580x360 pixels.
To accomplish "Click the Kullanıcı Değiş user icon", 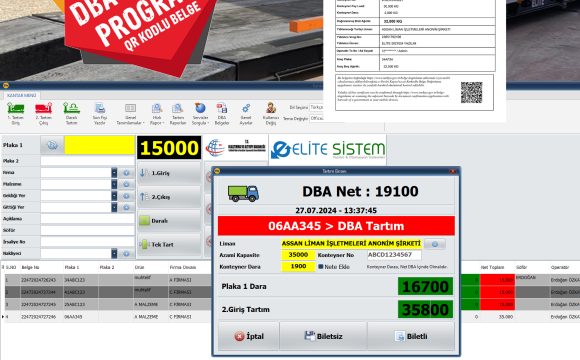I will 271,114.
